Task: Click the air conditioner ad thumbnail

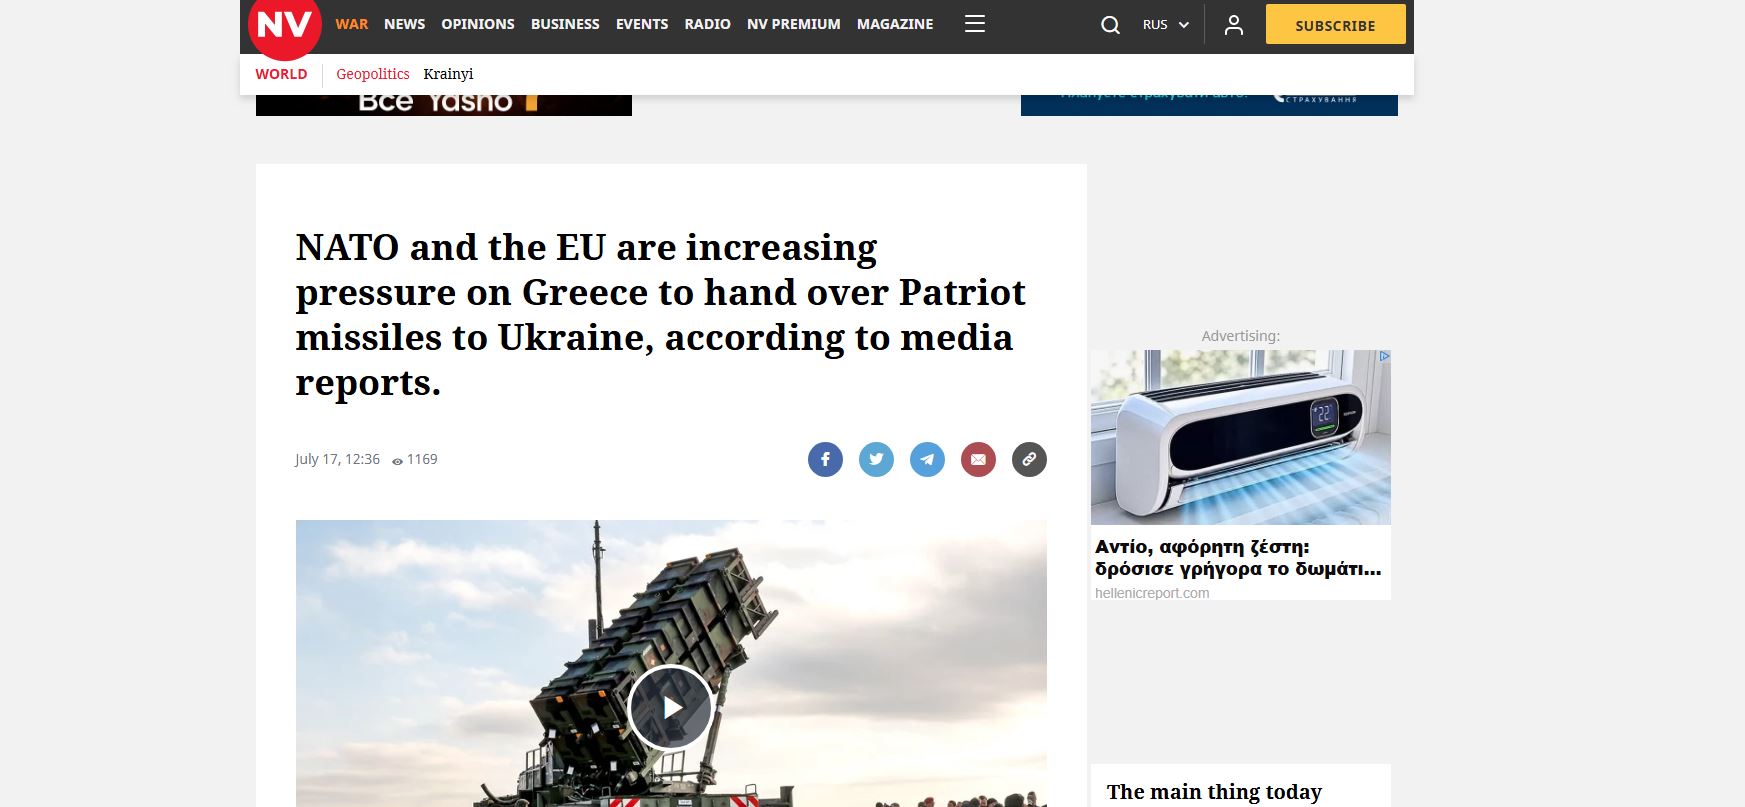Action: pos(1240,437)
